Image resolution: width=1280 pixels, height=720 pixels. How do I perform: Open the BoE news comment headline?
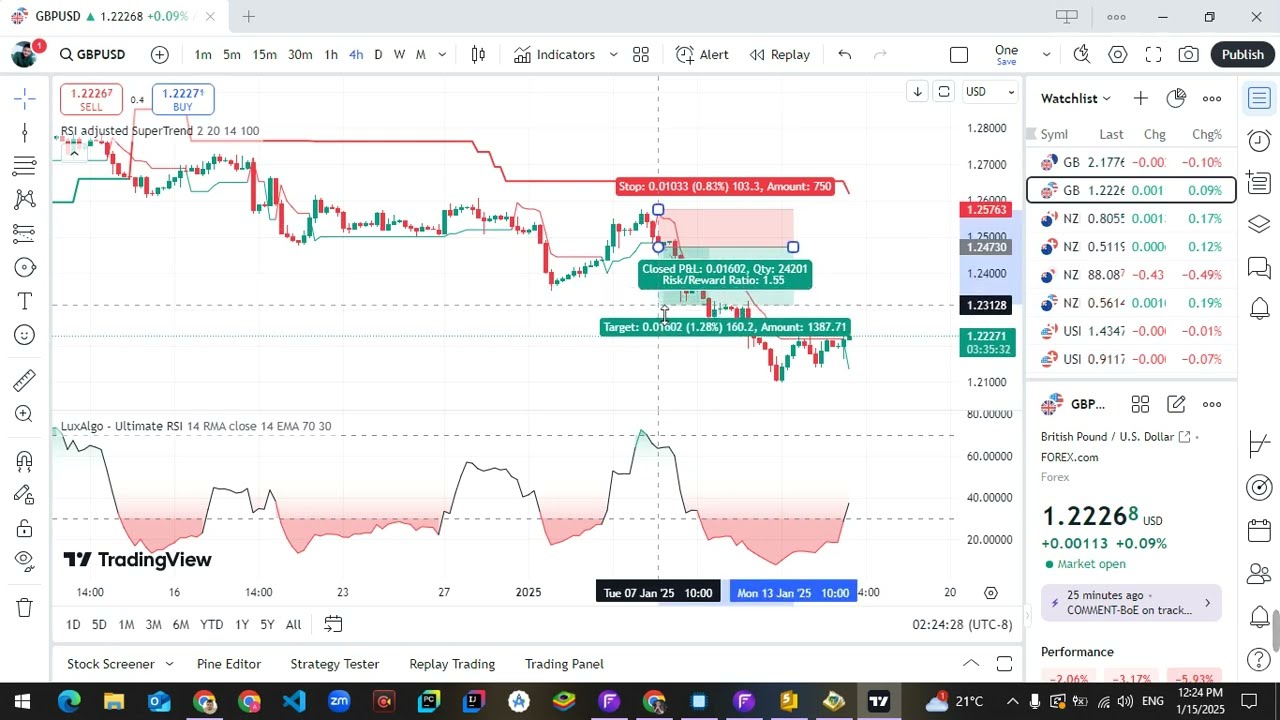(x=1131, y=603)
